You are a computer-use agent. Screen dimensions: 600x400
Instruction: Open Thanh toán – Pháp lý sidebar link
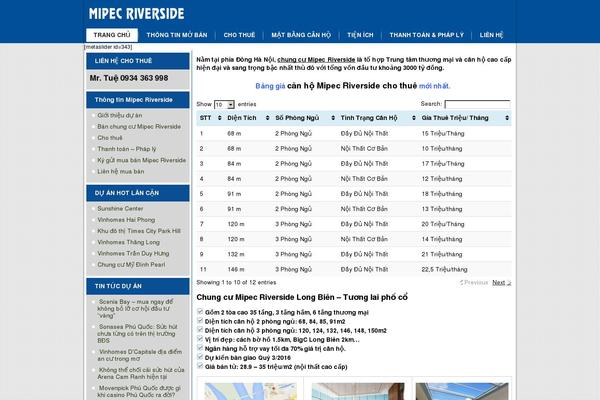tap(127, 149)
